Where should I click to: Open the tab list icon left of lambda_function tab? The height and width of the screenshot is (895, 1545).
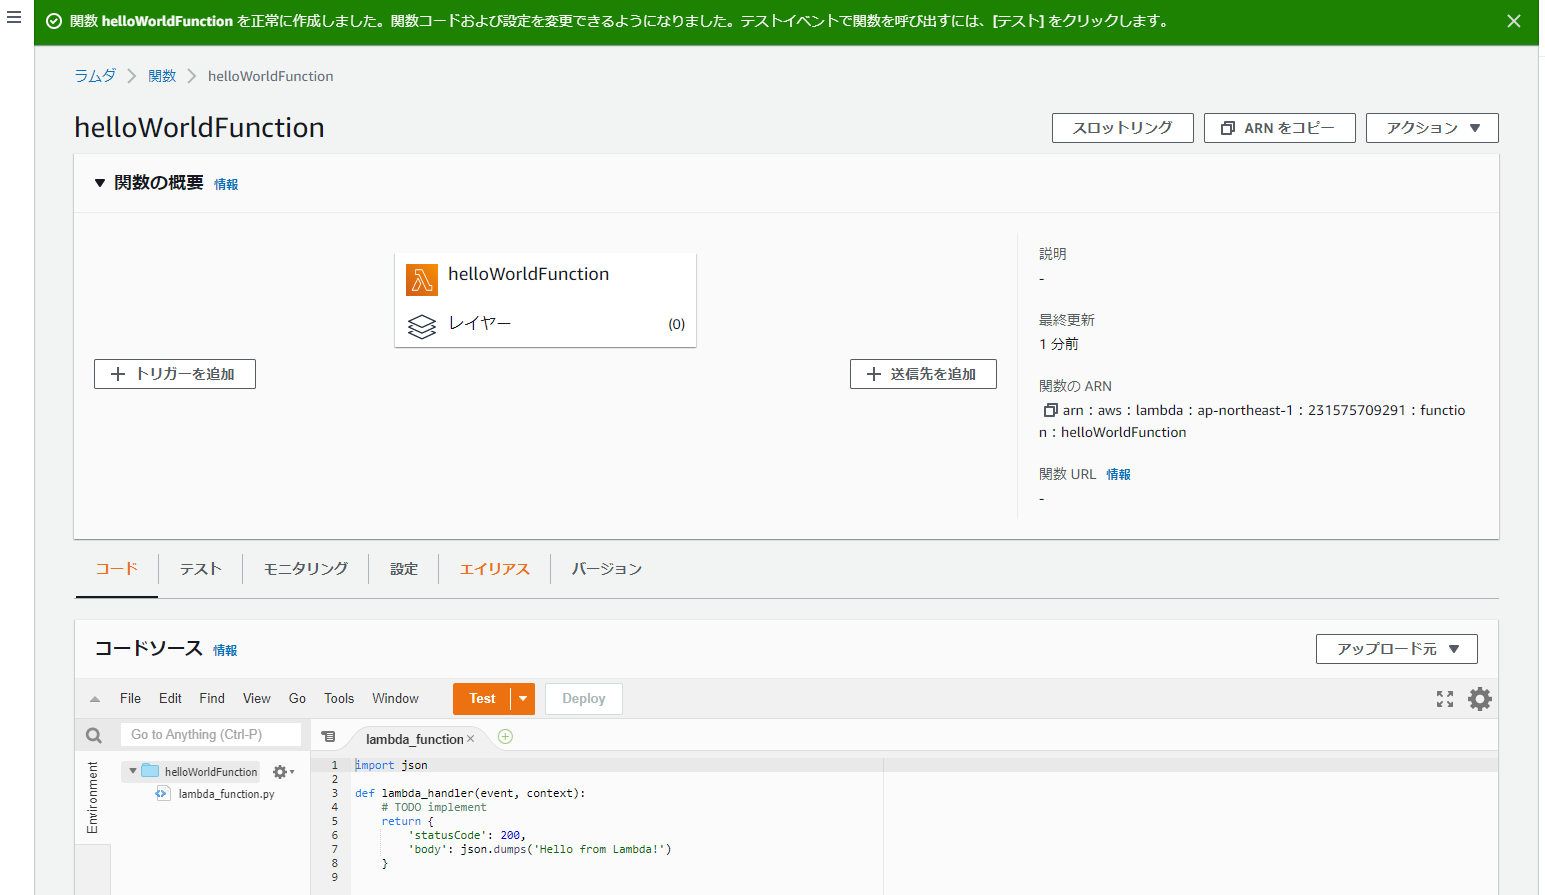coord(328,737)
